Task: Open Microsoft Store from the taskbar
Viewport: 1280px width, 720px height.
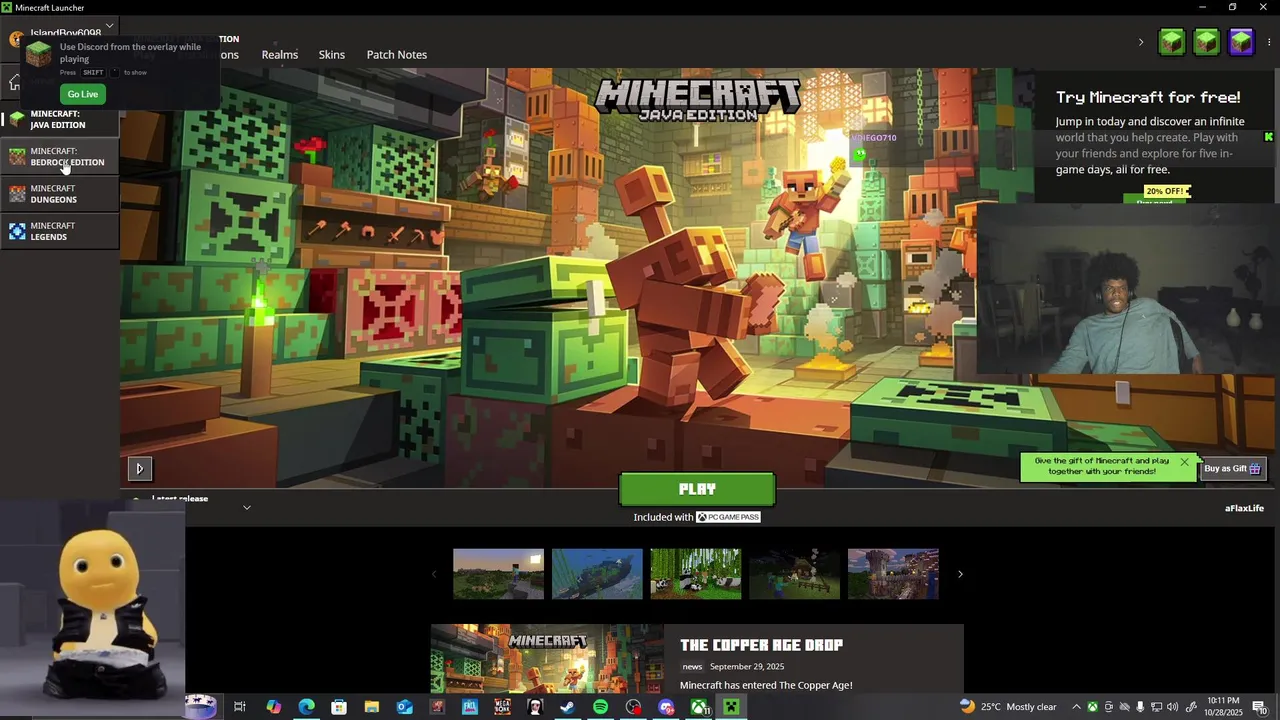Action: [339, 707]
